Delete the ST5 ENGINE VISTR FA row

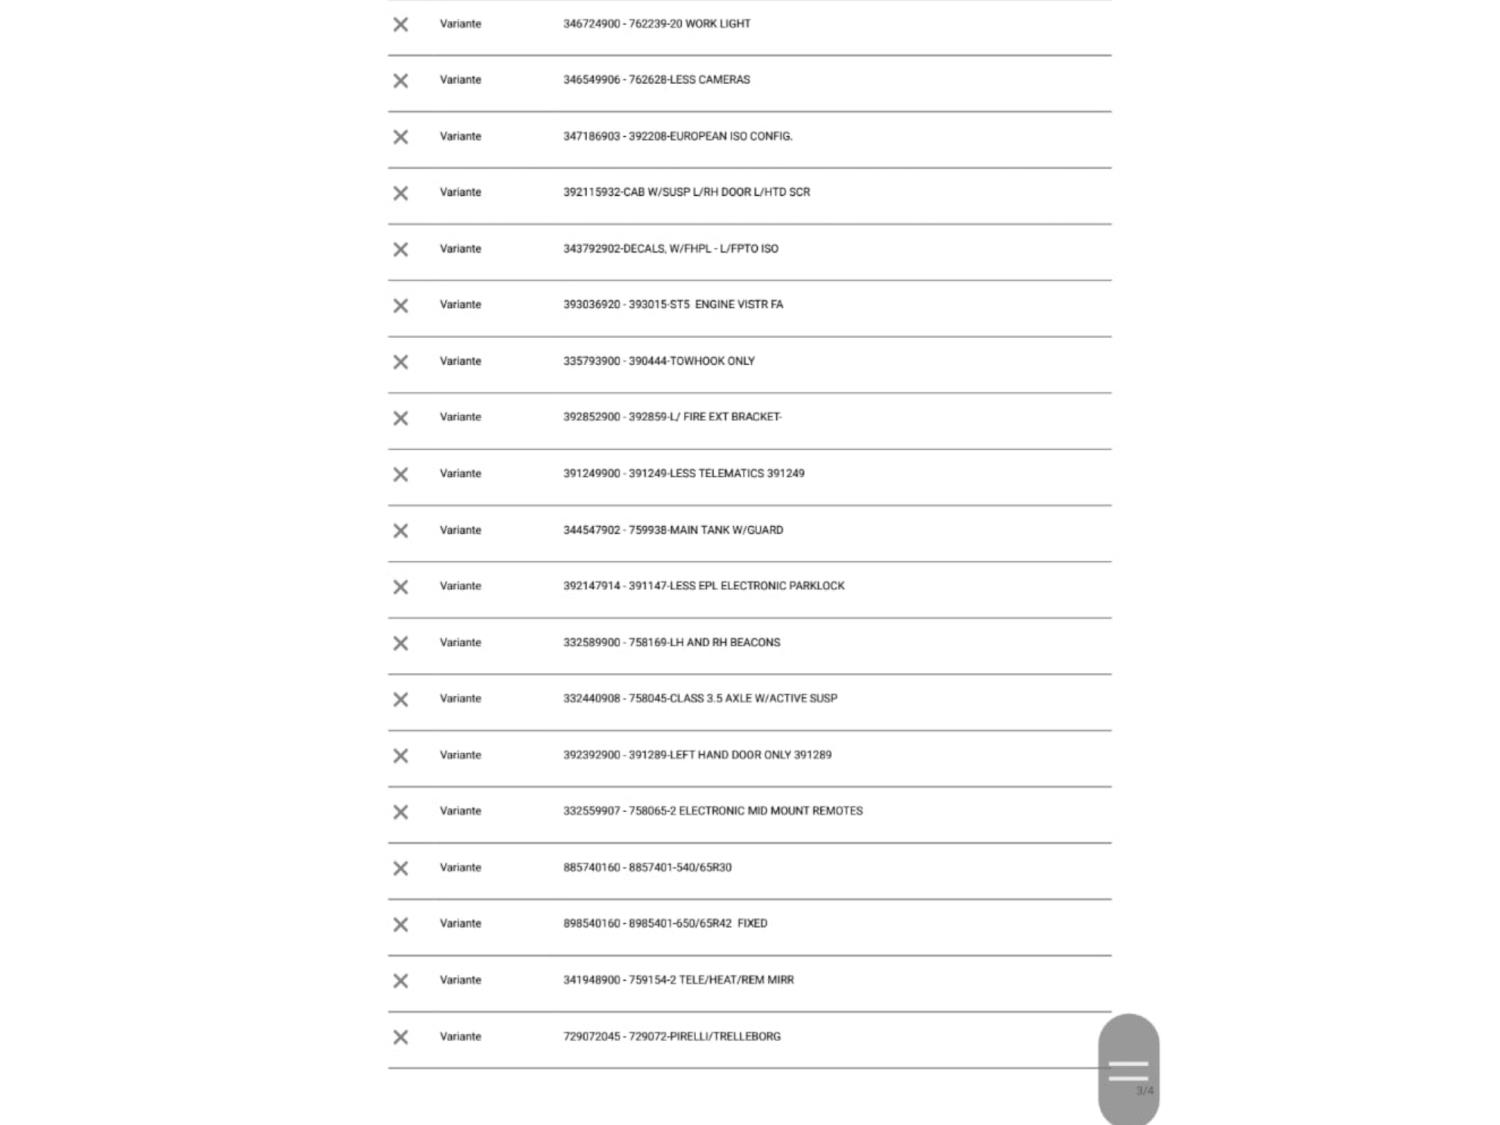click(x=400, y=305)
